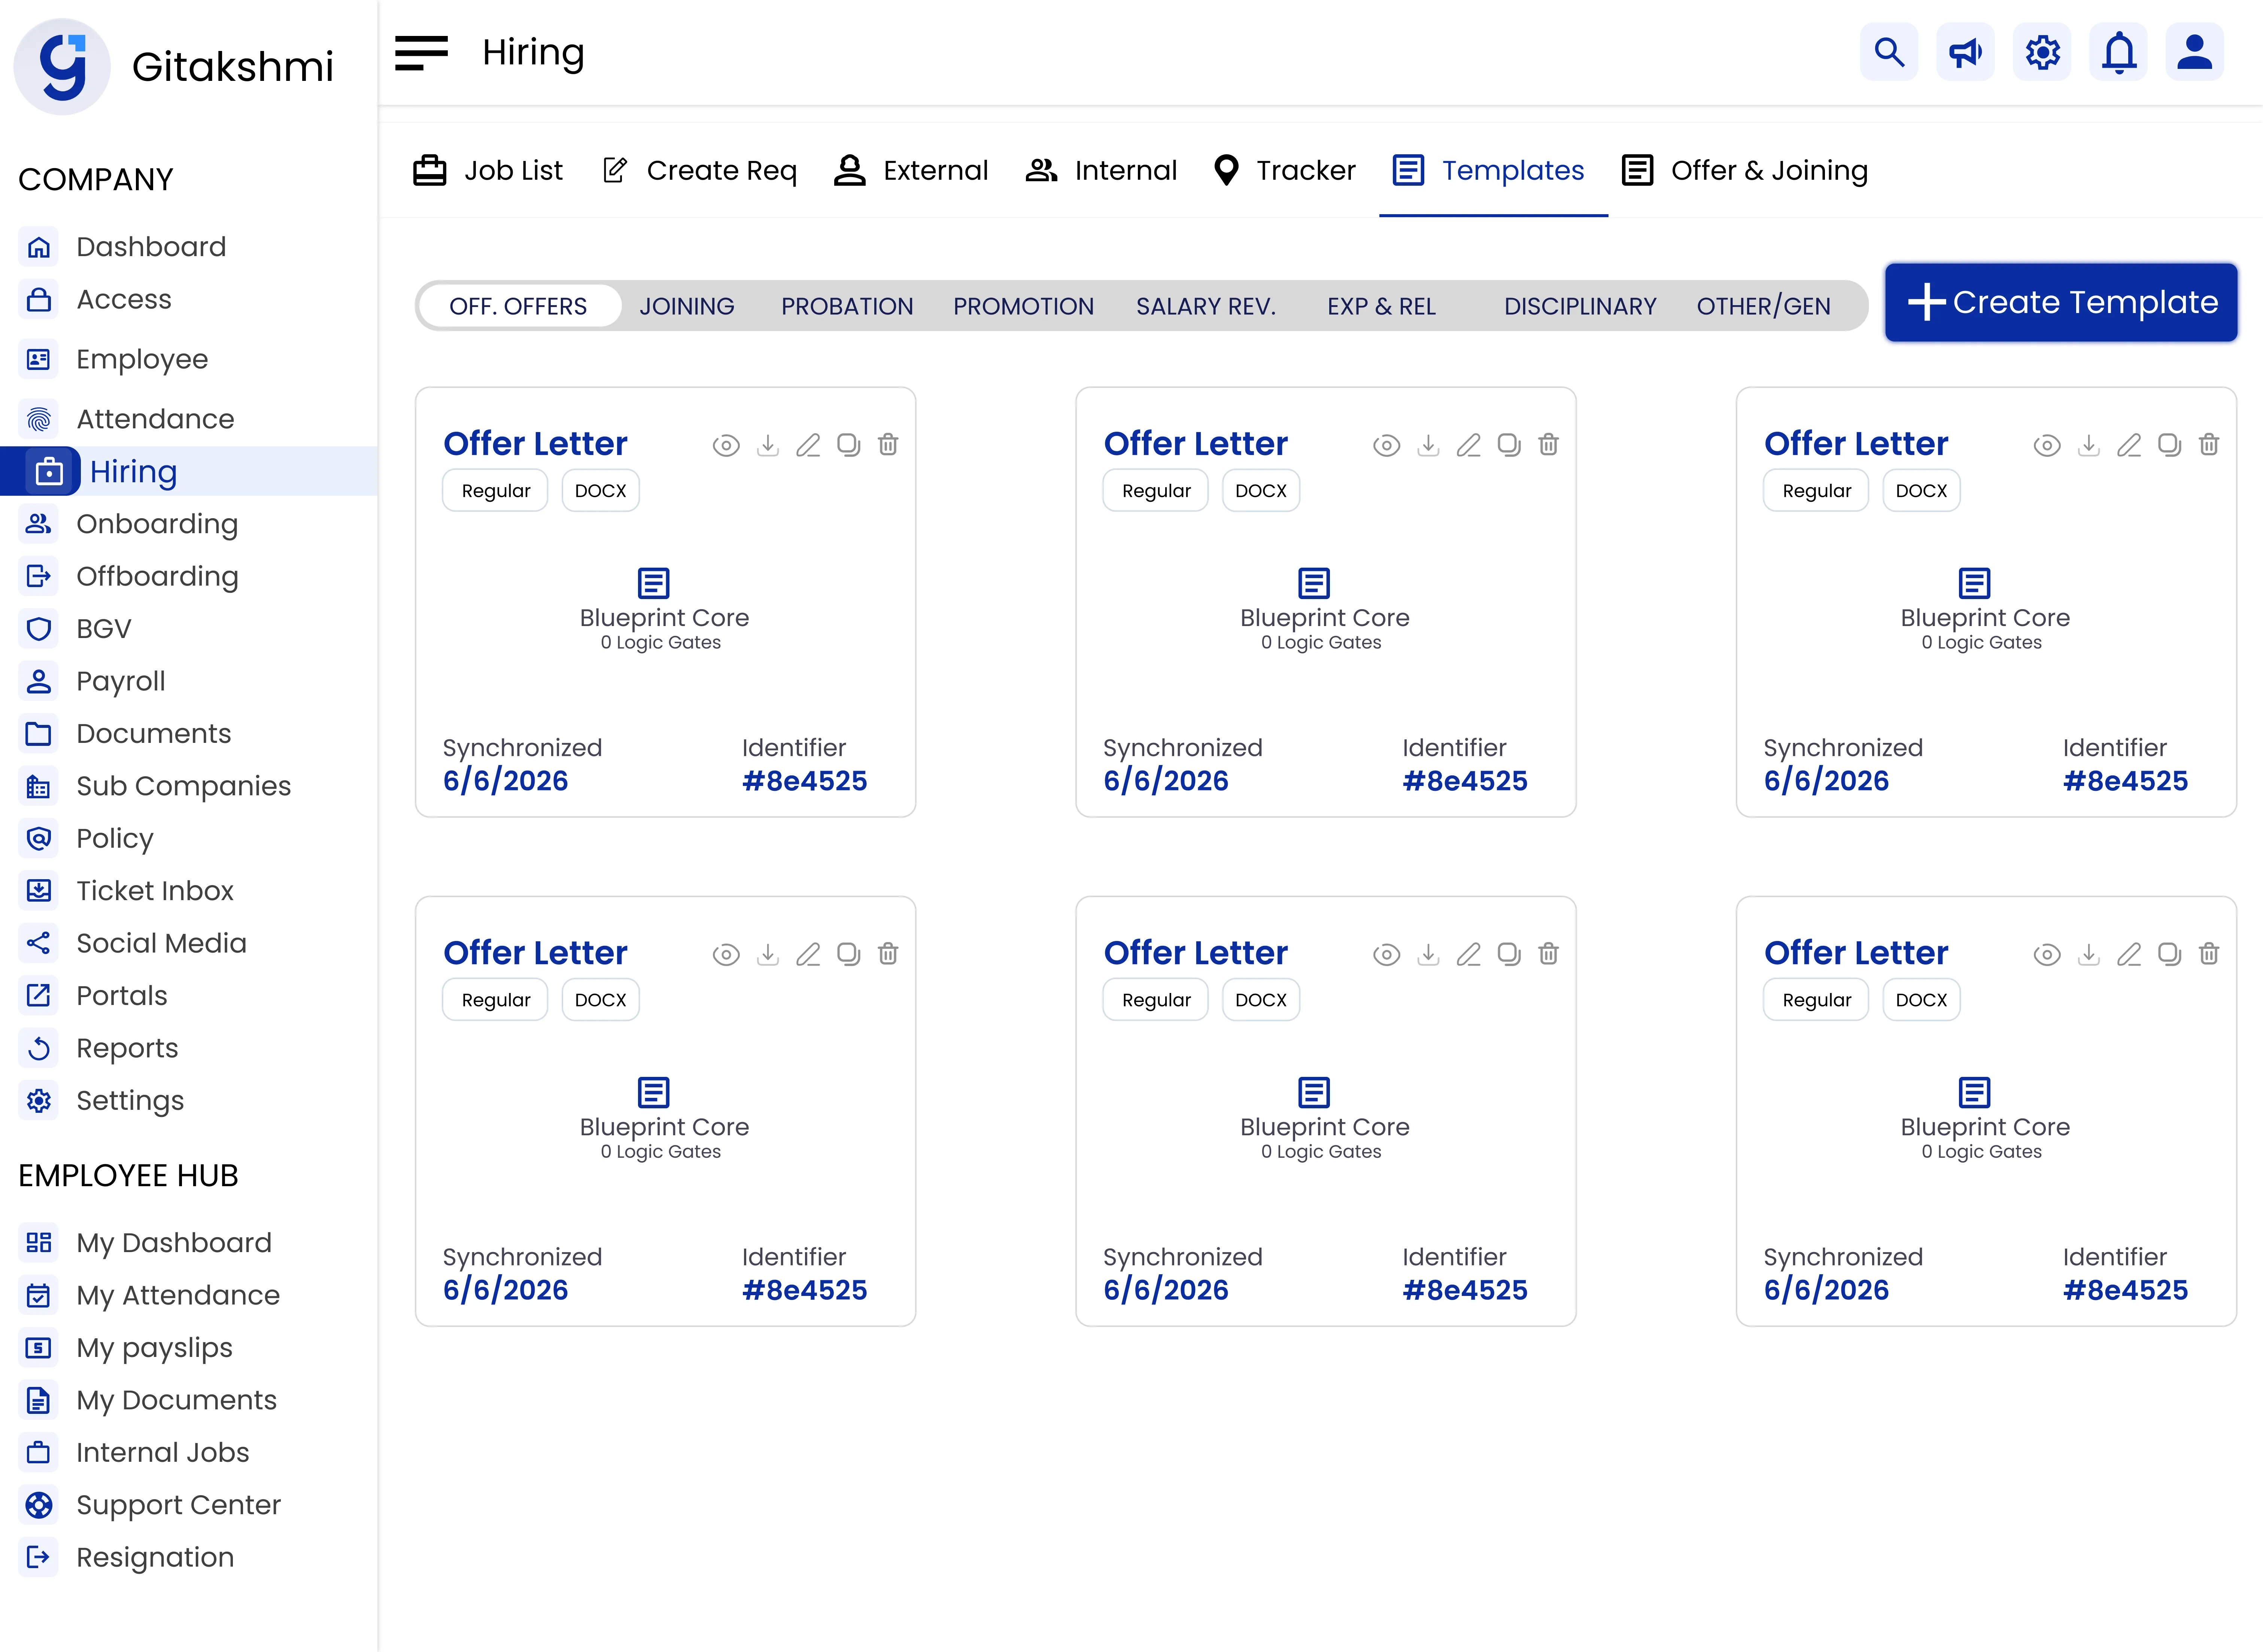Open the Offer & Joining tab
This screenshot has width=2263, height=1652.
click(x=1745, y=171)
